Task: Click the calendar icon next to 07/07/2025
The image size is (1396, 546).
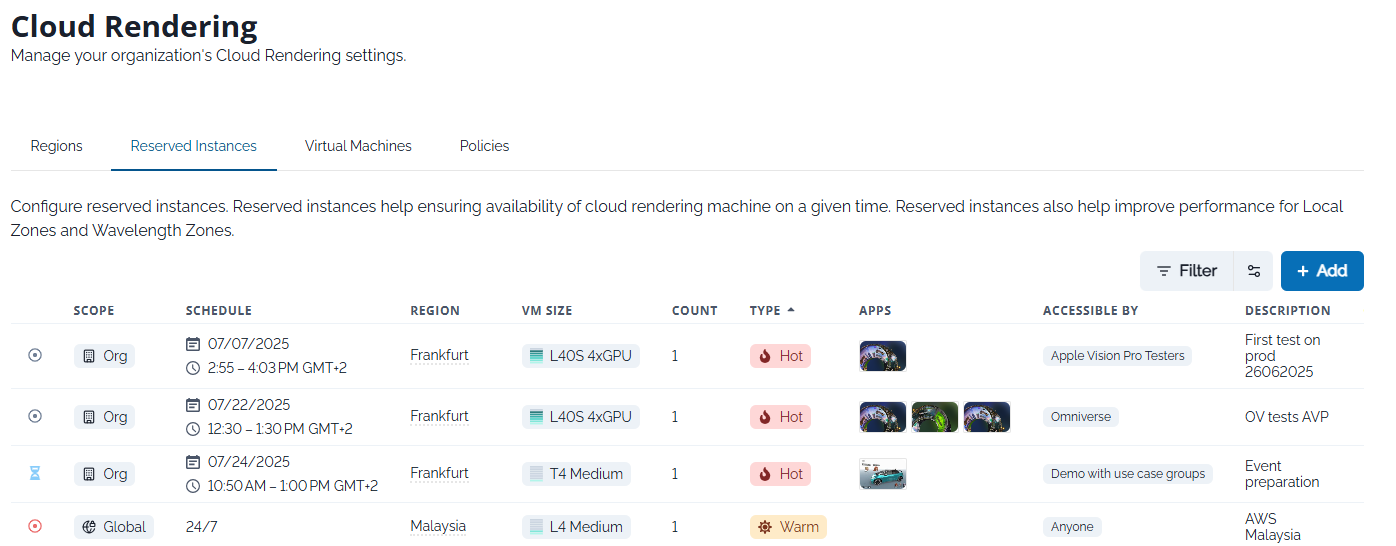Action: [194, 344]
